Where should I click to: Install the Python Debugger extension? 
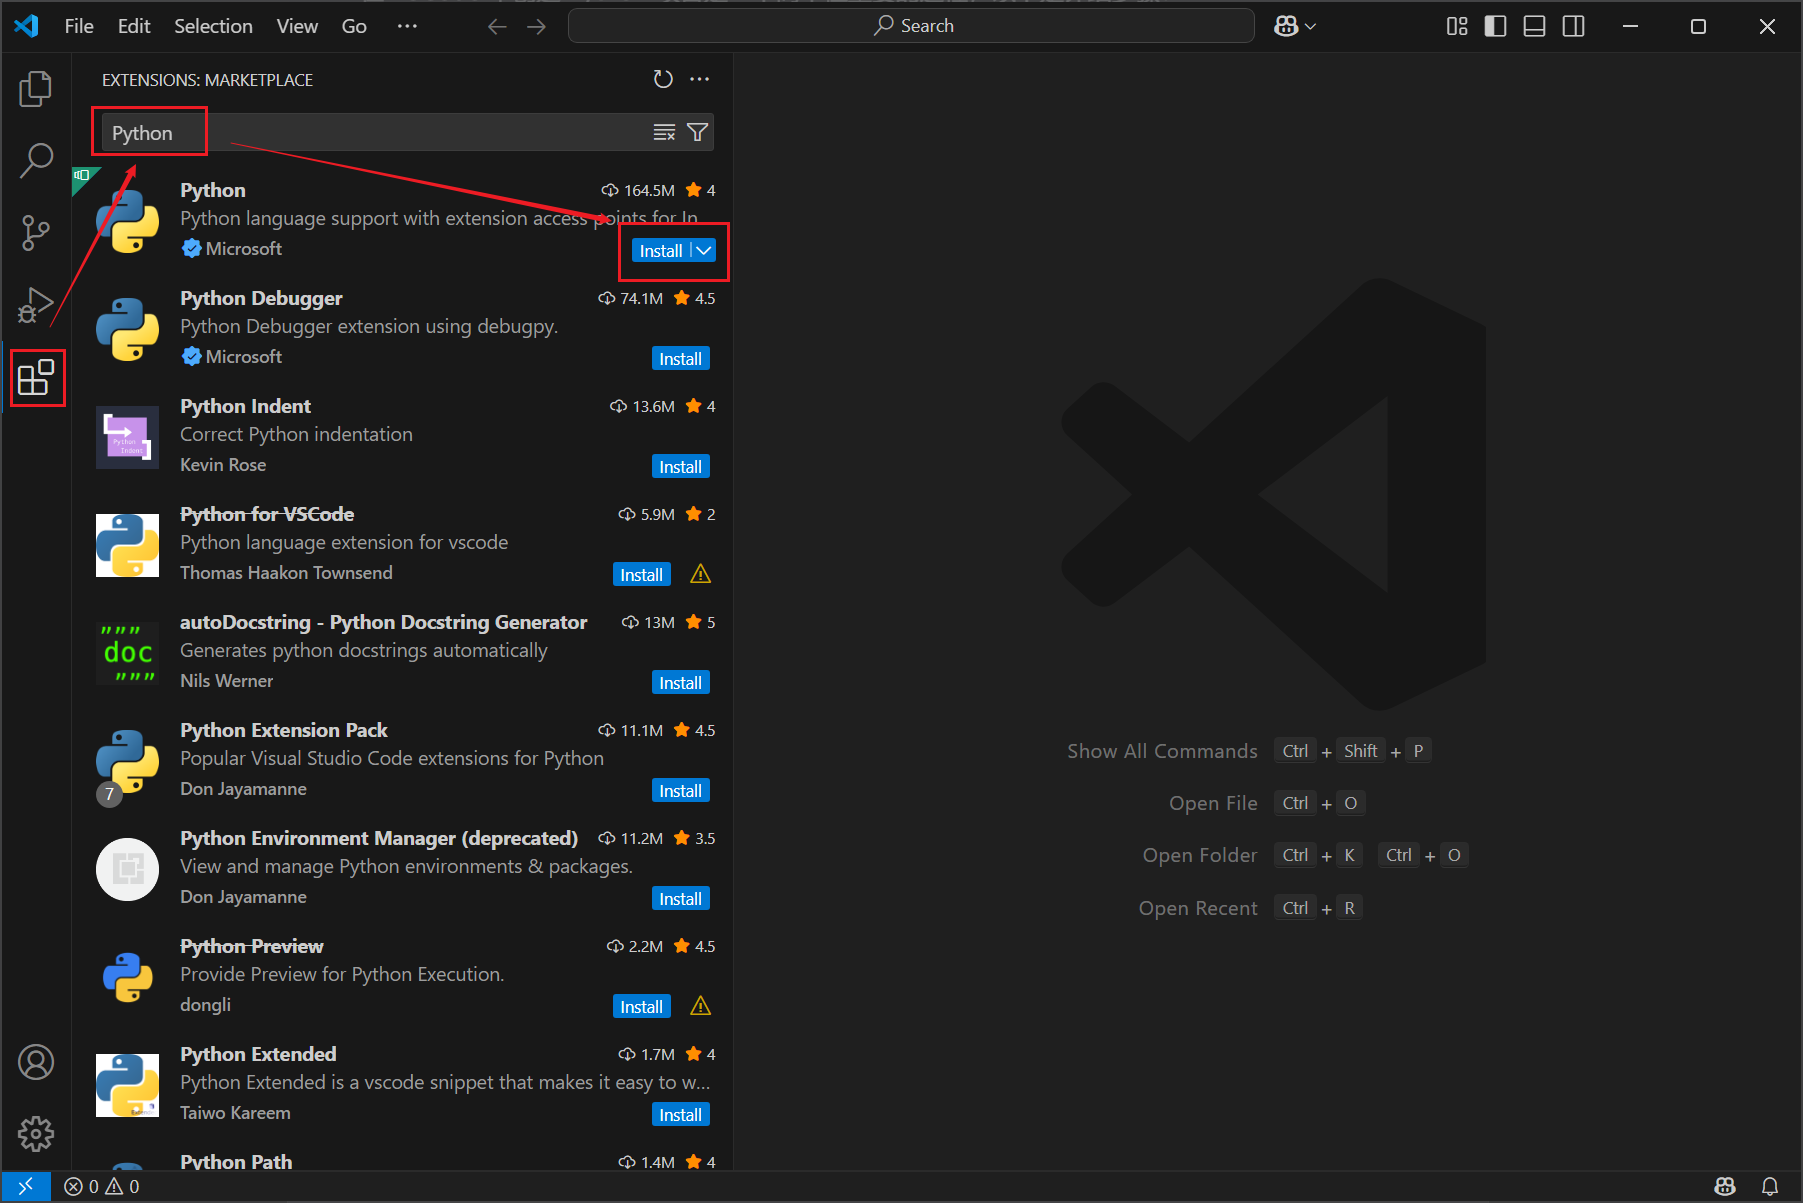coord(680,359)
